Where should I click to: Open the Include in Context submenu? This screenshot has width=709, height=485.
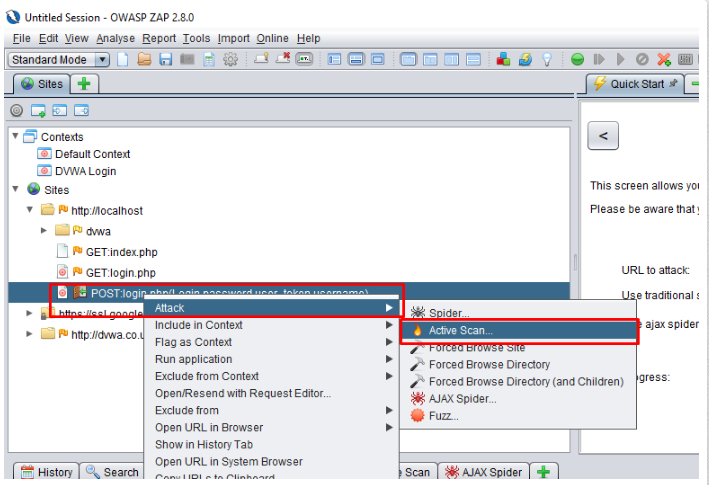click(271, 325)
